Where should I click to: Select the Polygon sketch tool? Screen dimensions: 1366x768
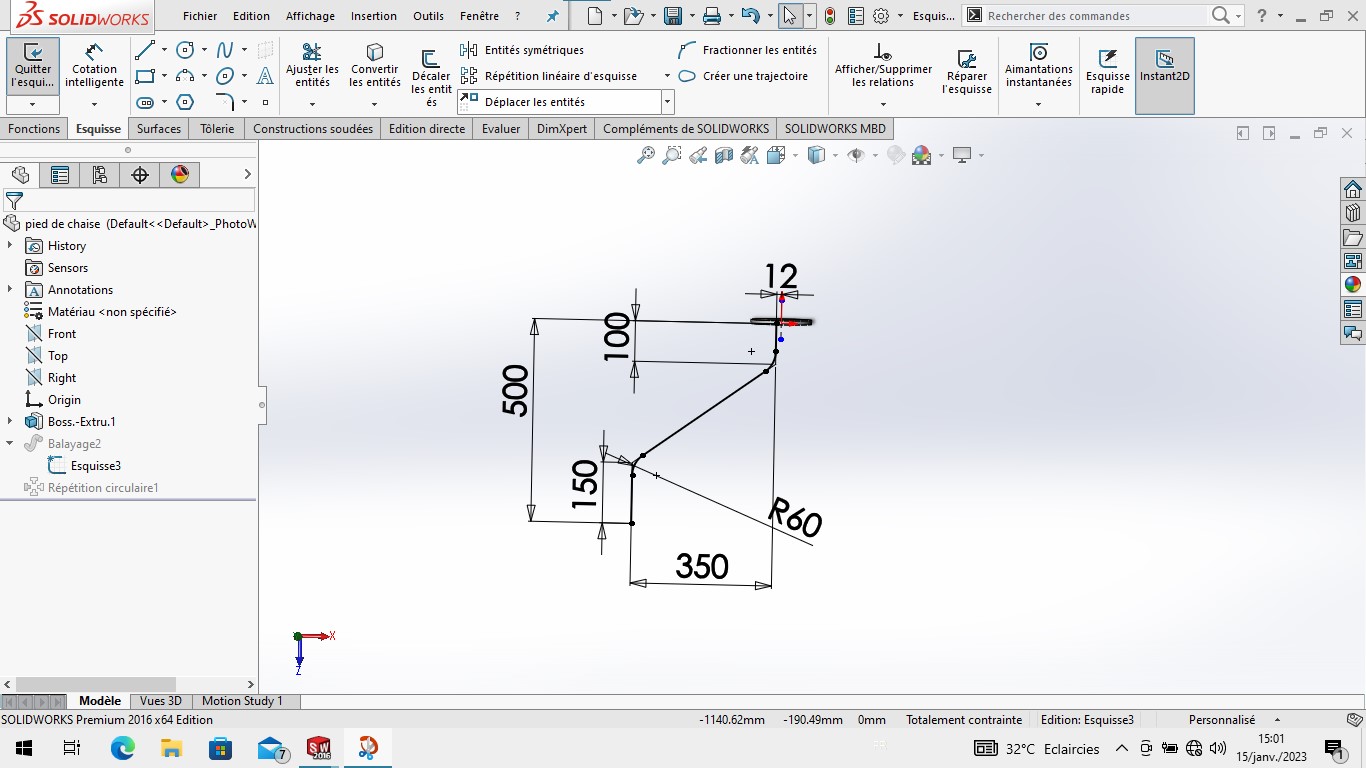tap(185, 102)
